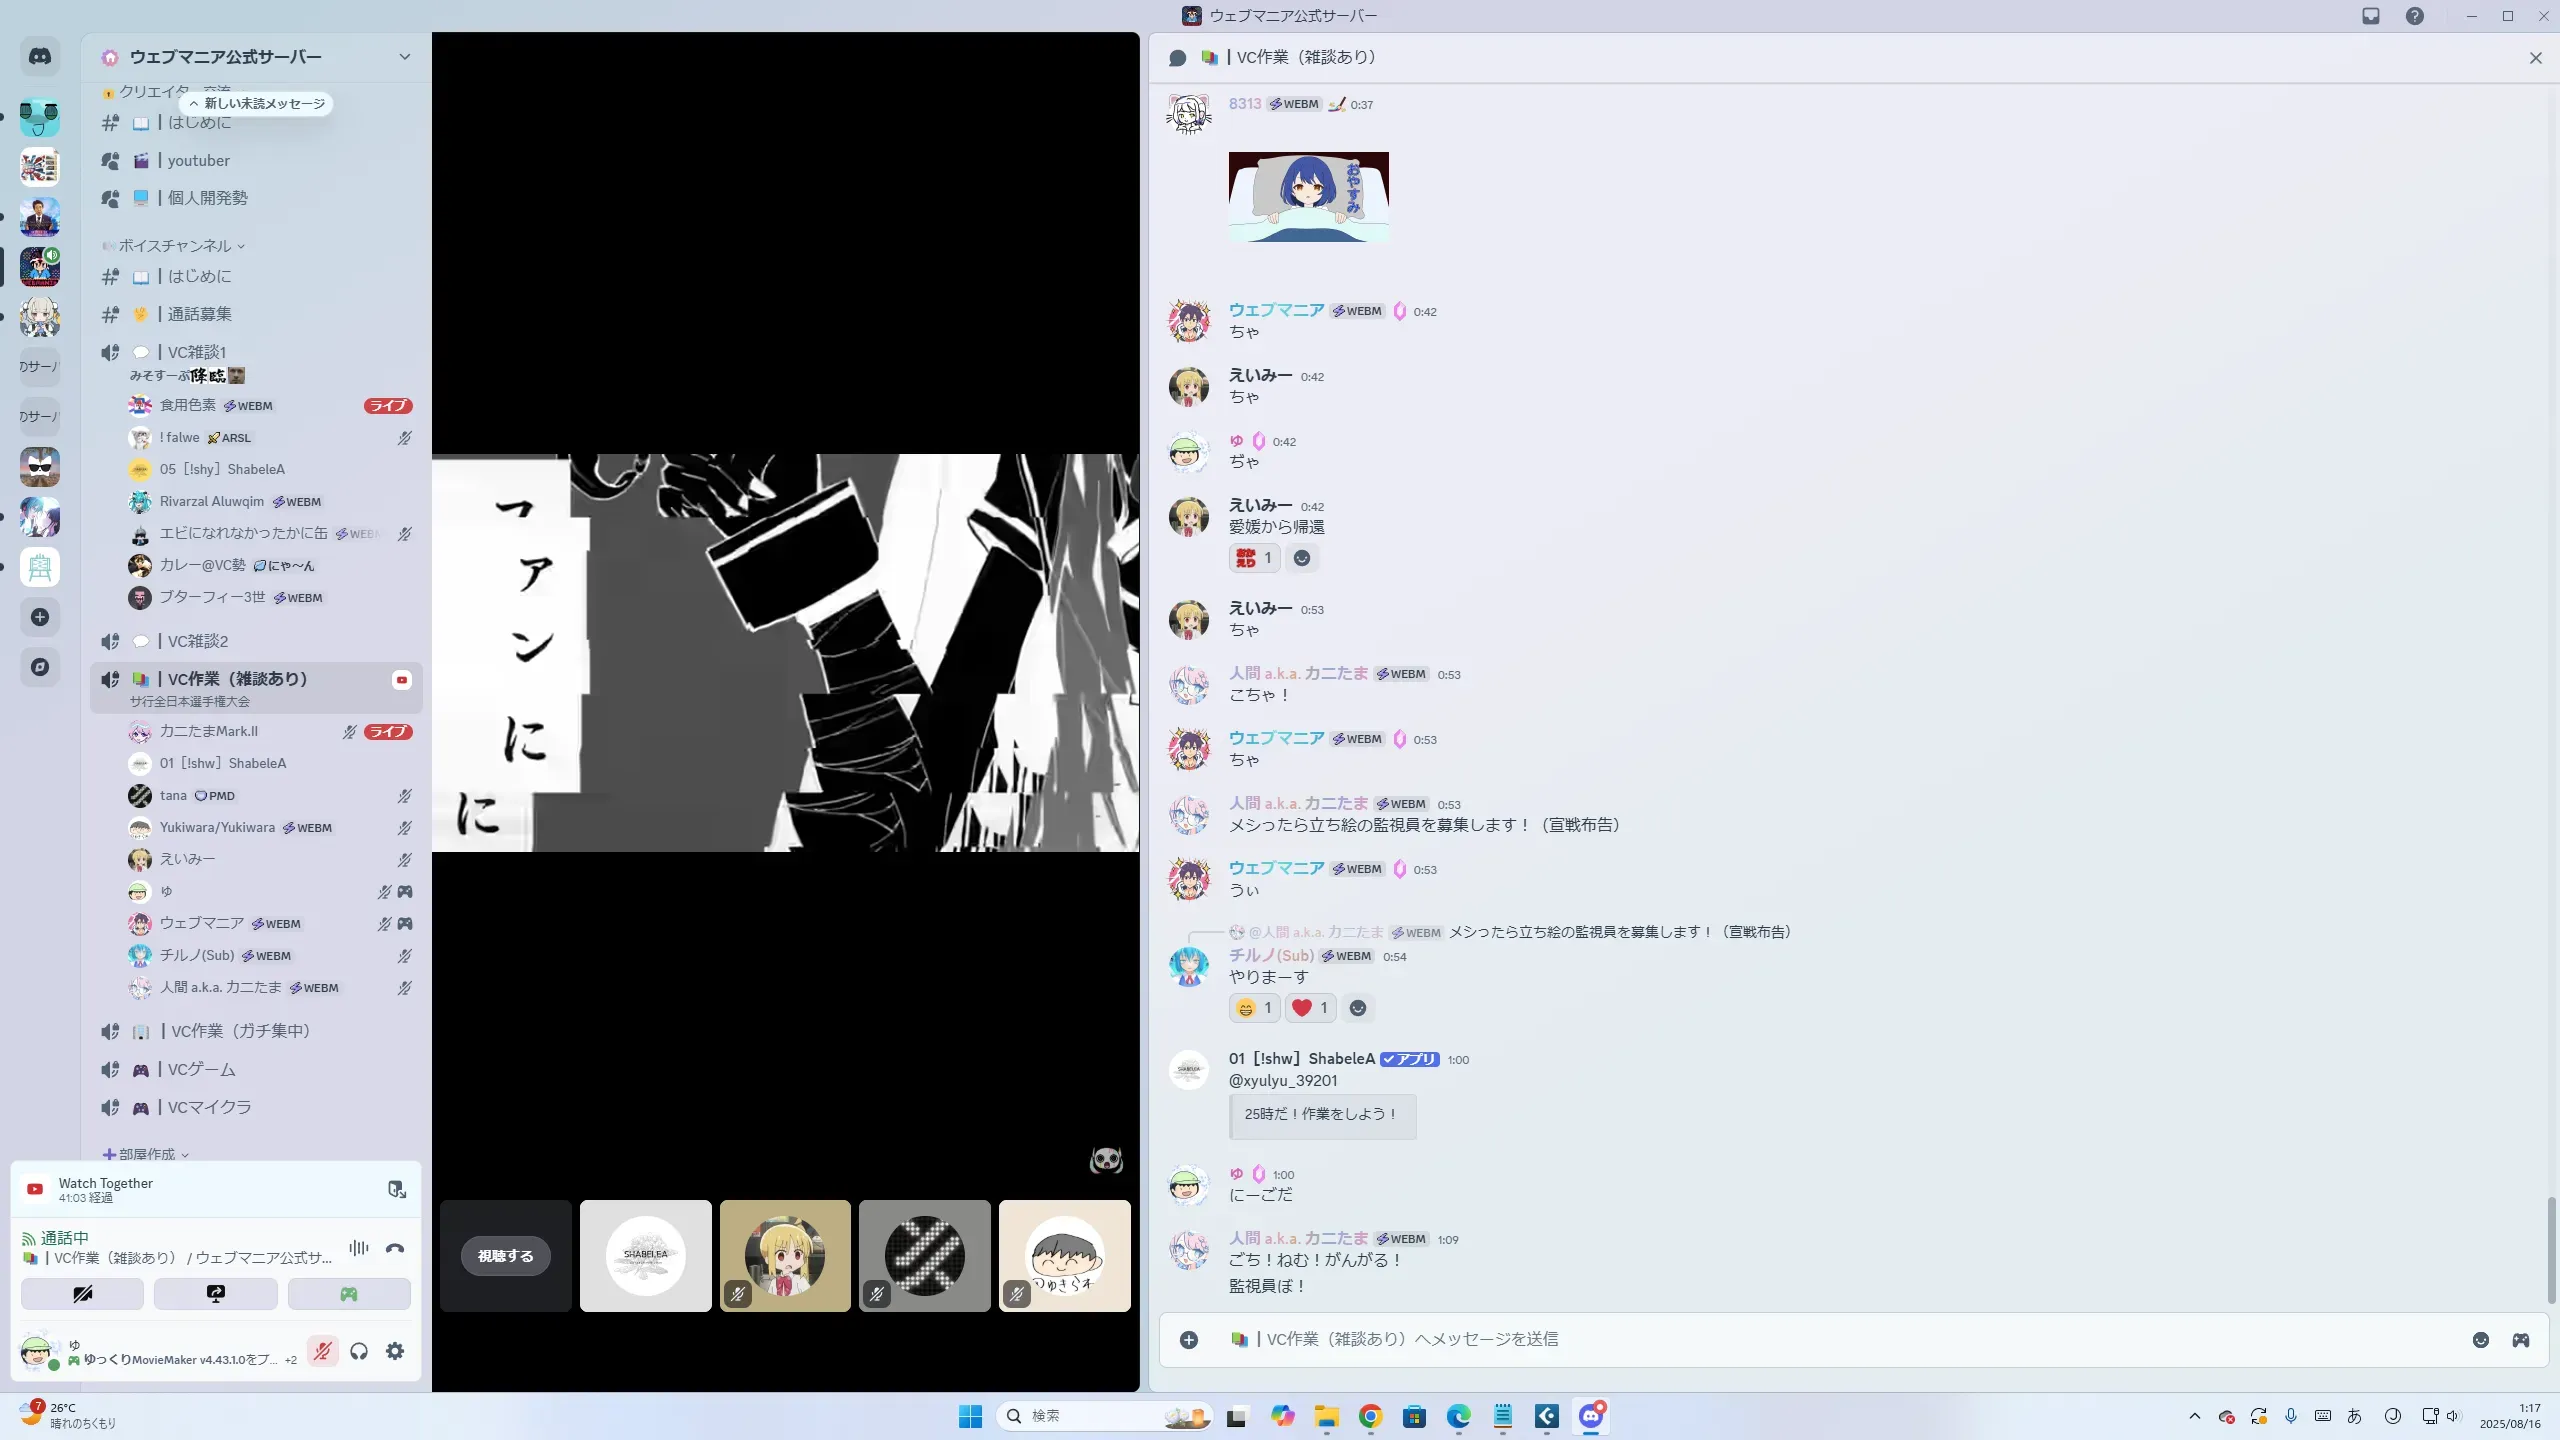Click the chat scrollbar thumb

click(x=2550, y=1249)
